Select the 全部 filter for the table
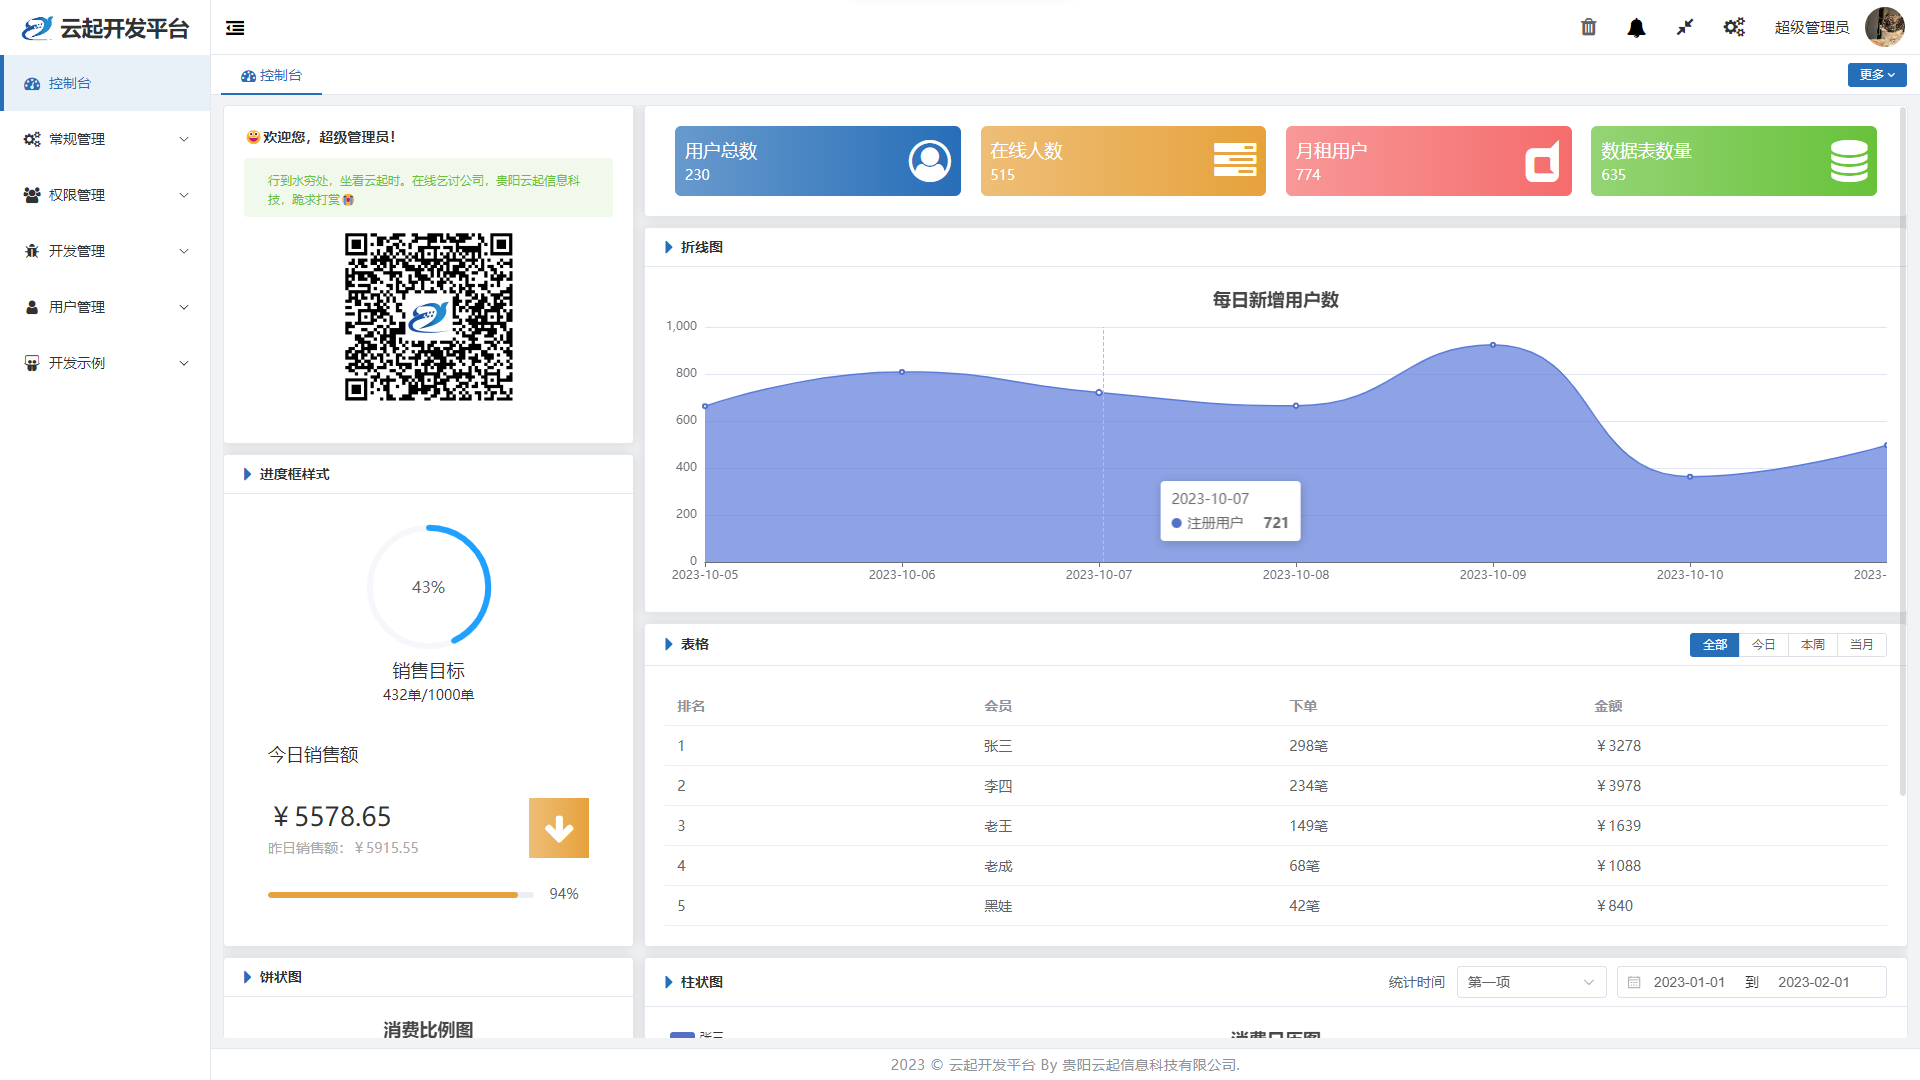This screenshot has width=1920, height=1080. click(x=1714, y=645)
